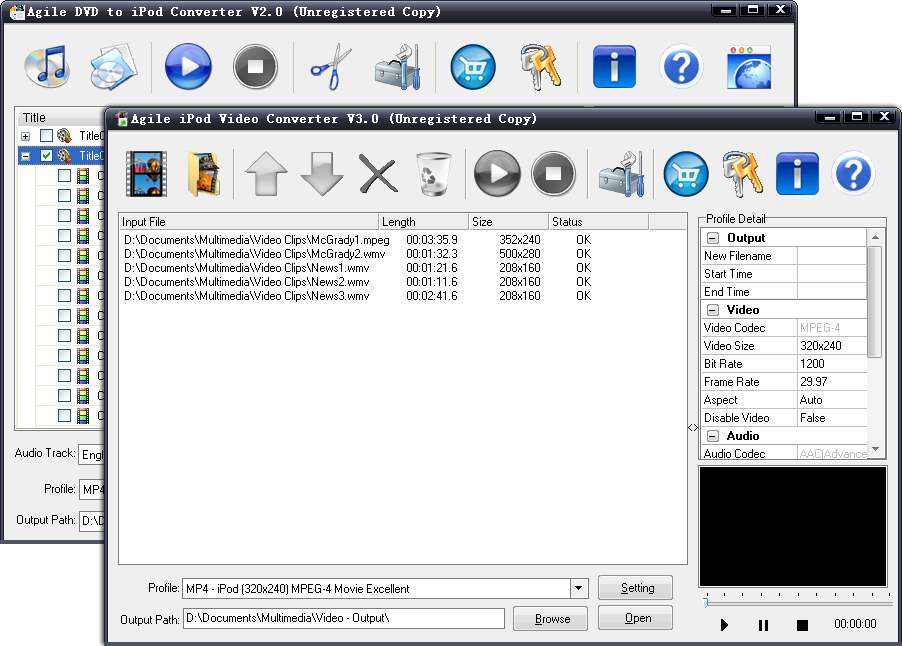Screen dimensions: 902x646
Task: Click the Output Path input field
Action: pyautogui.click(x=344, y=618)
